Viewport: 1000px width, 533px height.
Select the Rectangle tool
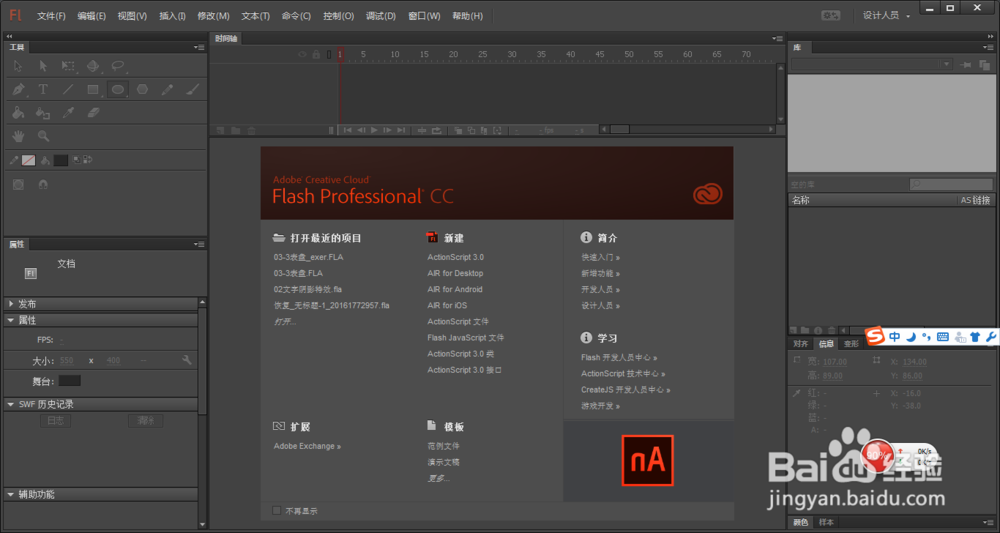pos(93,90)
